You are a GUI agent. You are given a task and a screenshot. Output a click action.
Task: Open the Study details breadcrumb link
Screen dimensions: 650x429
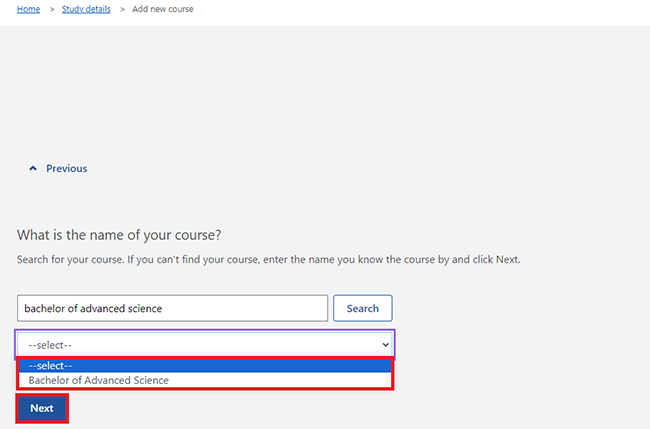point(86,9)
